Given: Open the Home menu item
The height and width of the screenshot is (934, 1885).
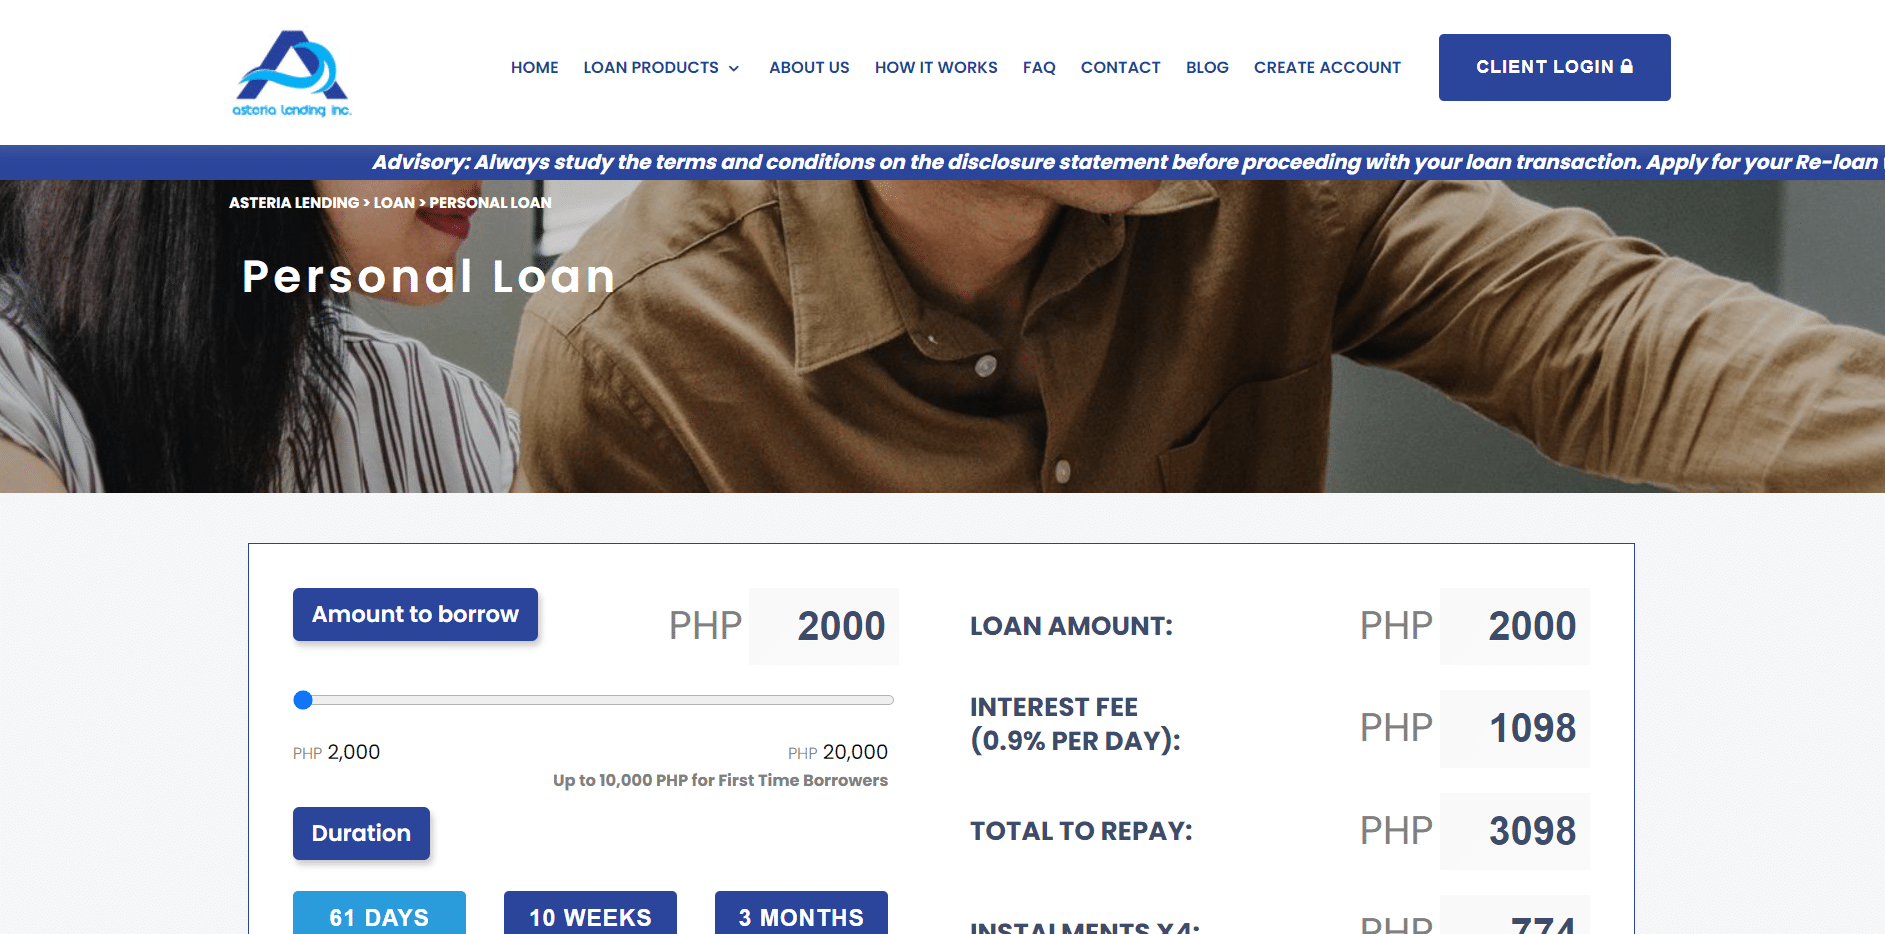Looking at the screenshot, I should (534, 67).
